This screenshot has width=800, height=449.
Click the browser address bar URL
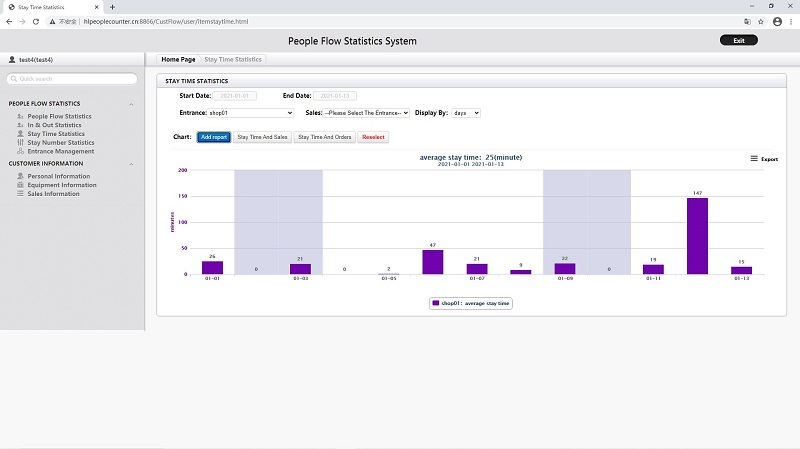[166, 21]
